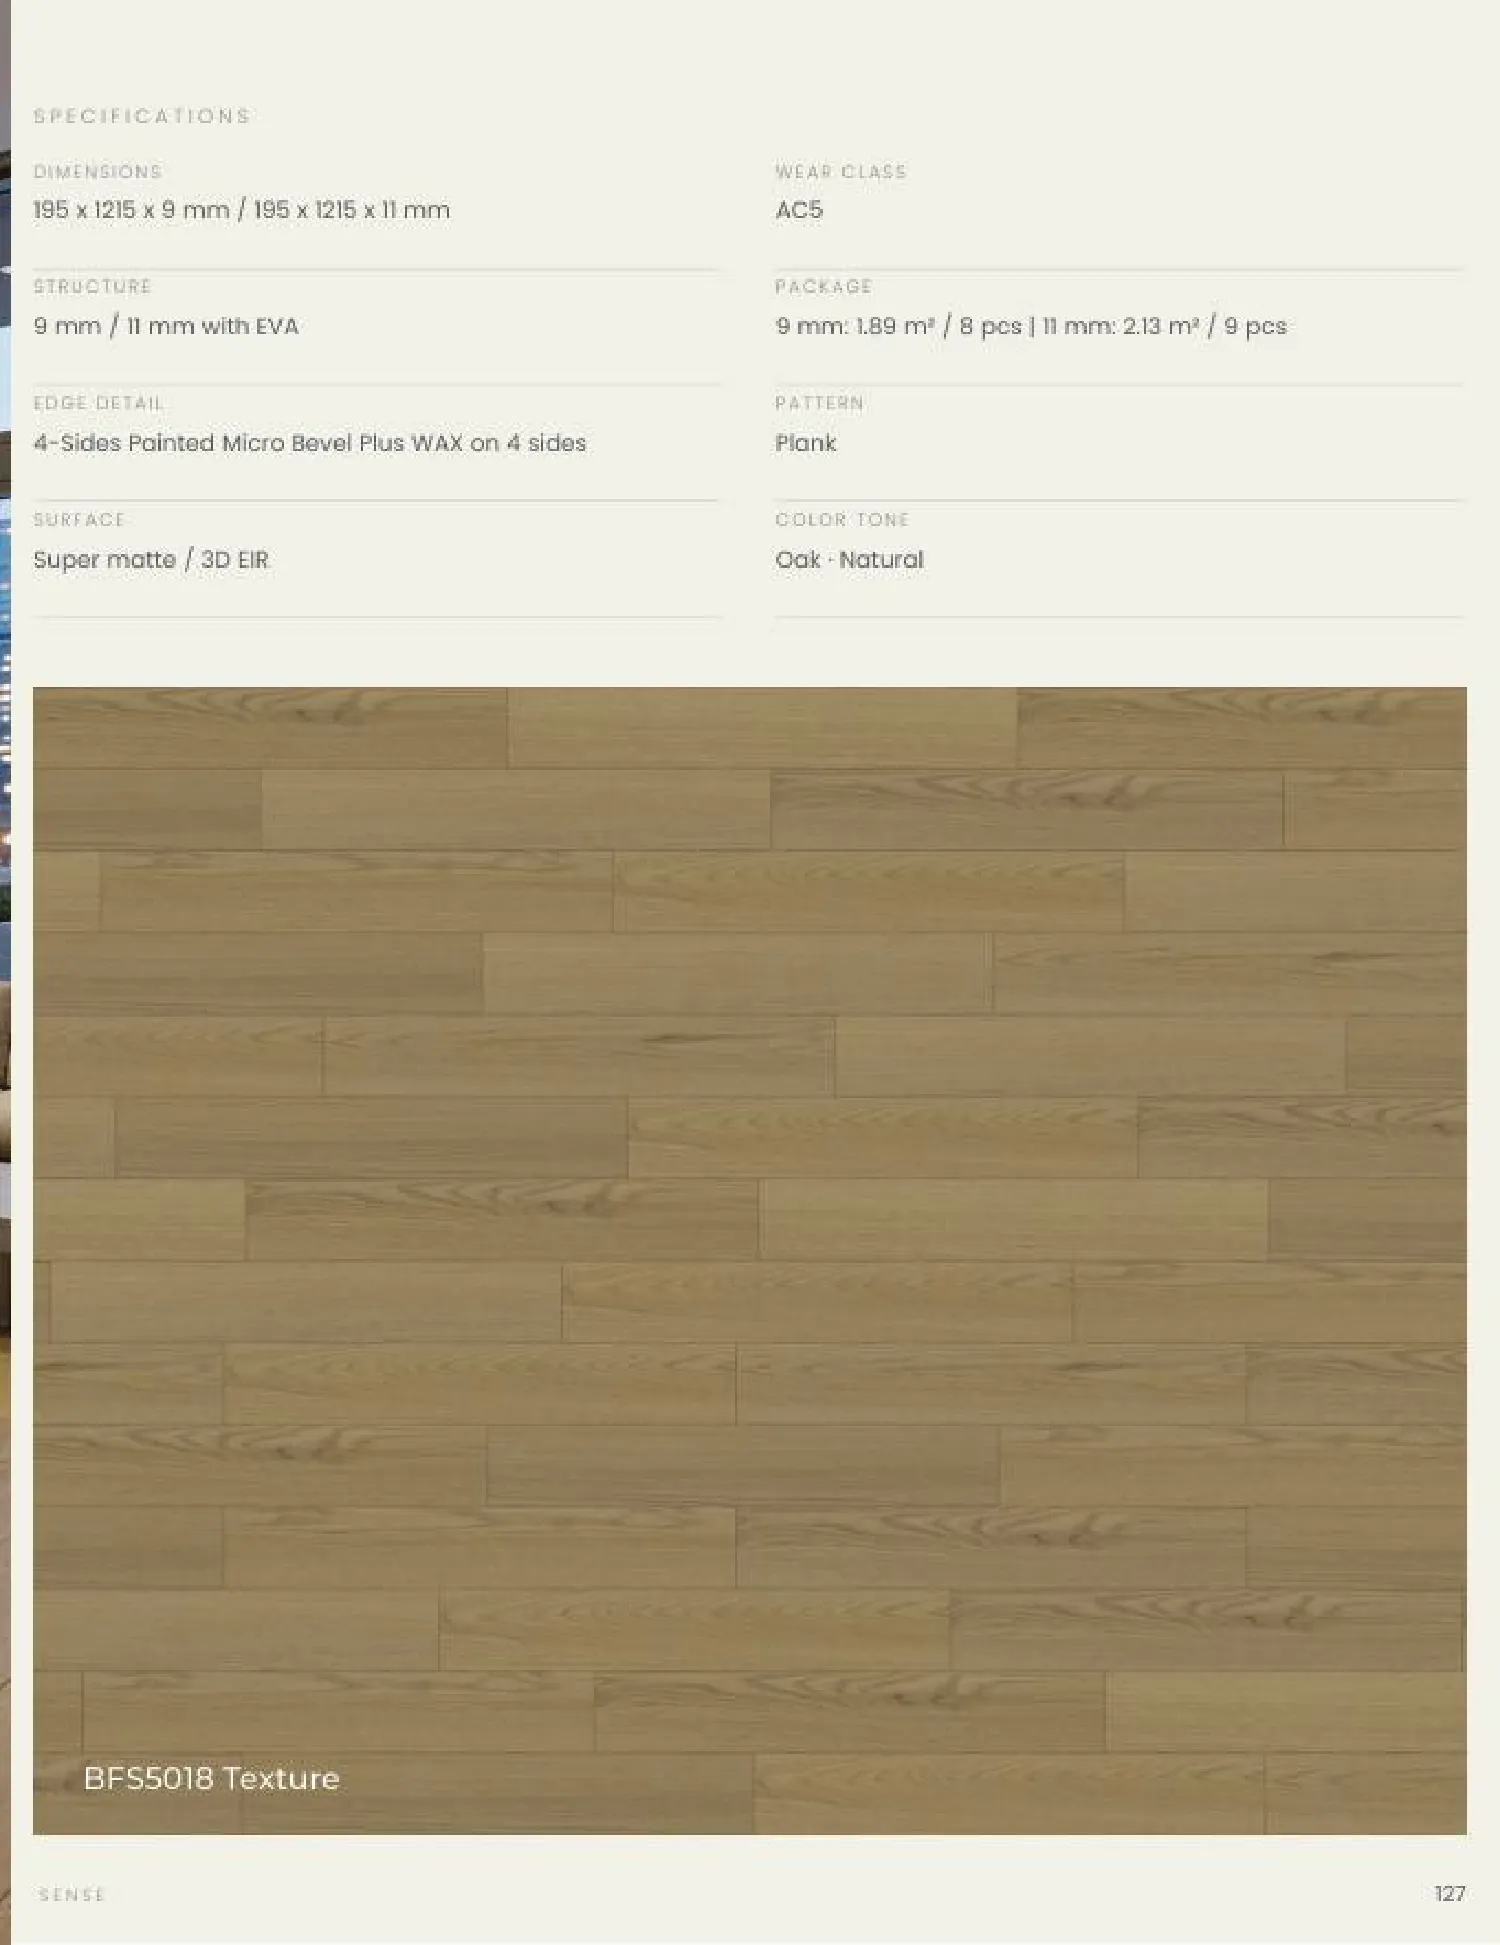Viewport: 1500px width, 1945px height.
Task: Select the '9 mm / 11 mm with EVA' text
Action: [166, 326]
